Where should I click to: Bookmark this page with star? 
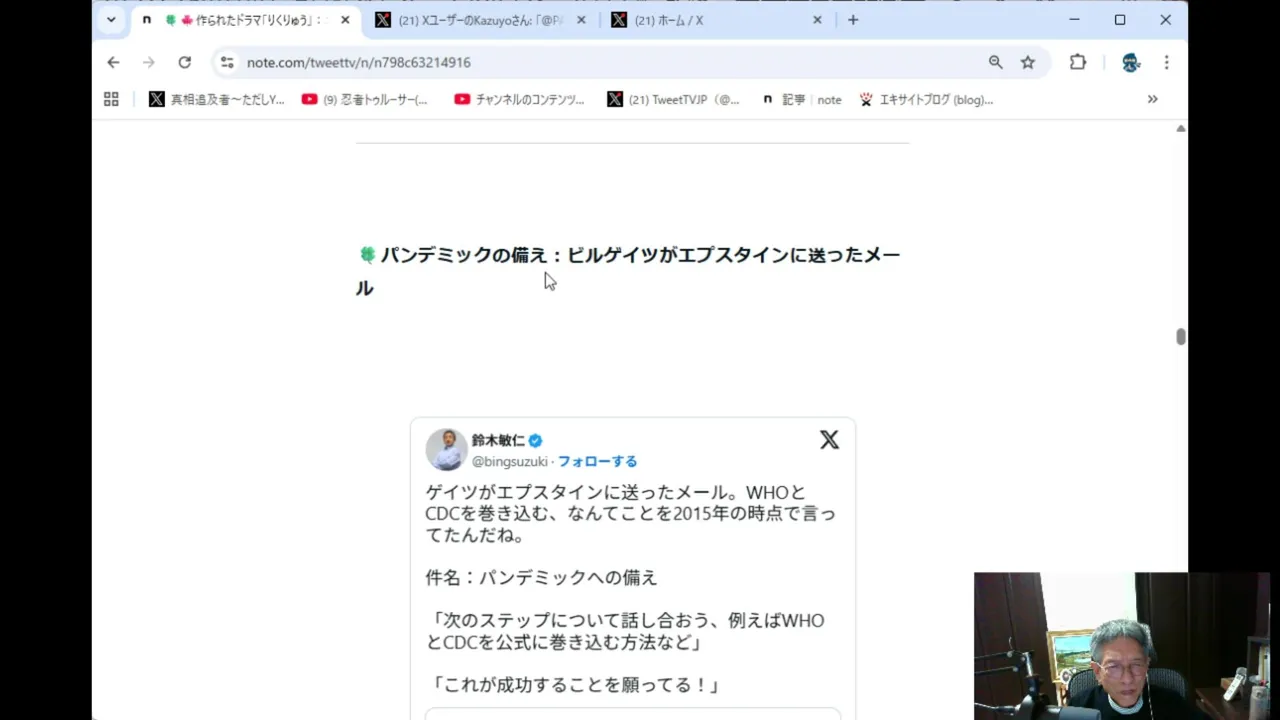coord(1028,62)
